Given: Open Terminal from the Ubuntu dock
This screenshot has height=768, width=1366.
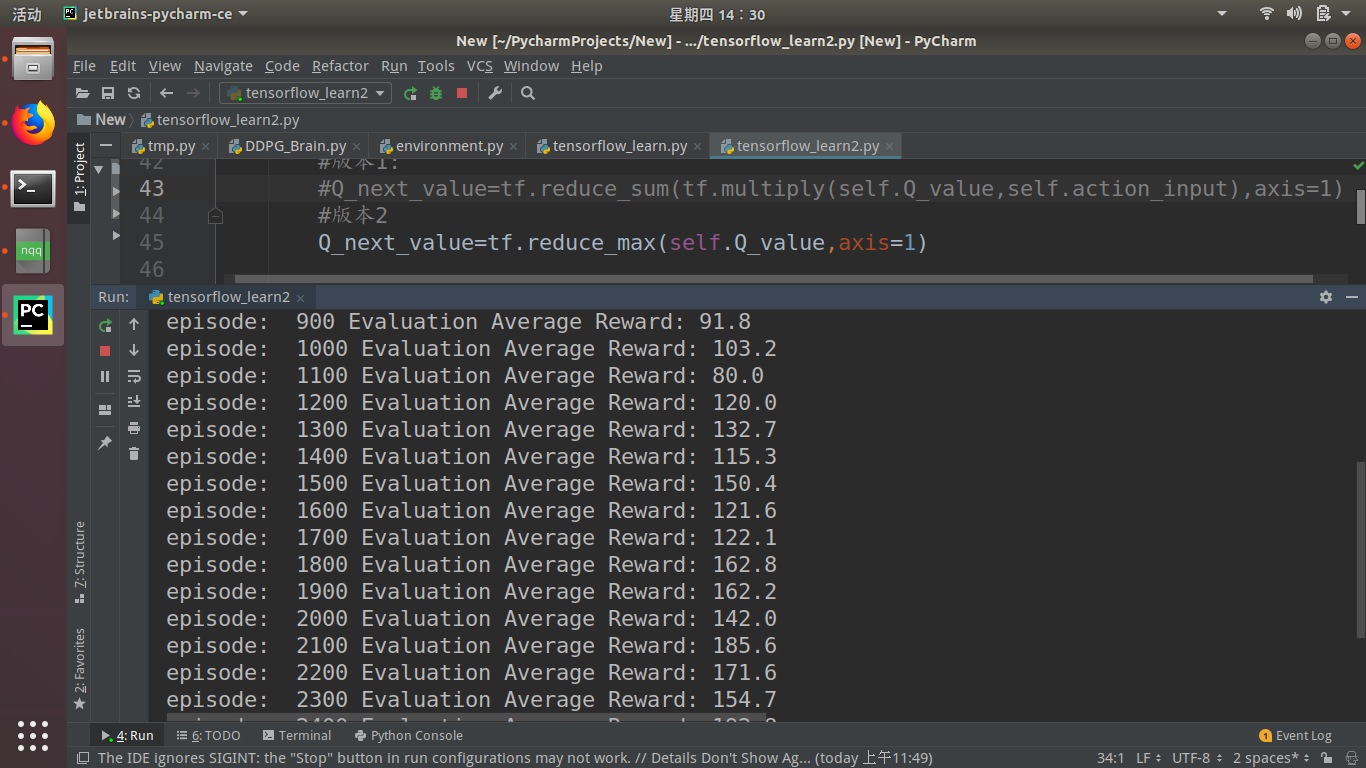Looking at the screenshot, I should [x=33, y=187].
